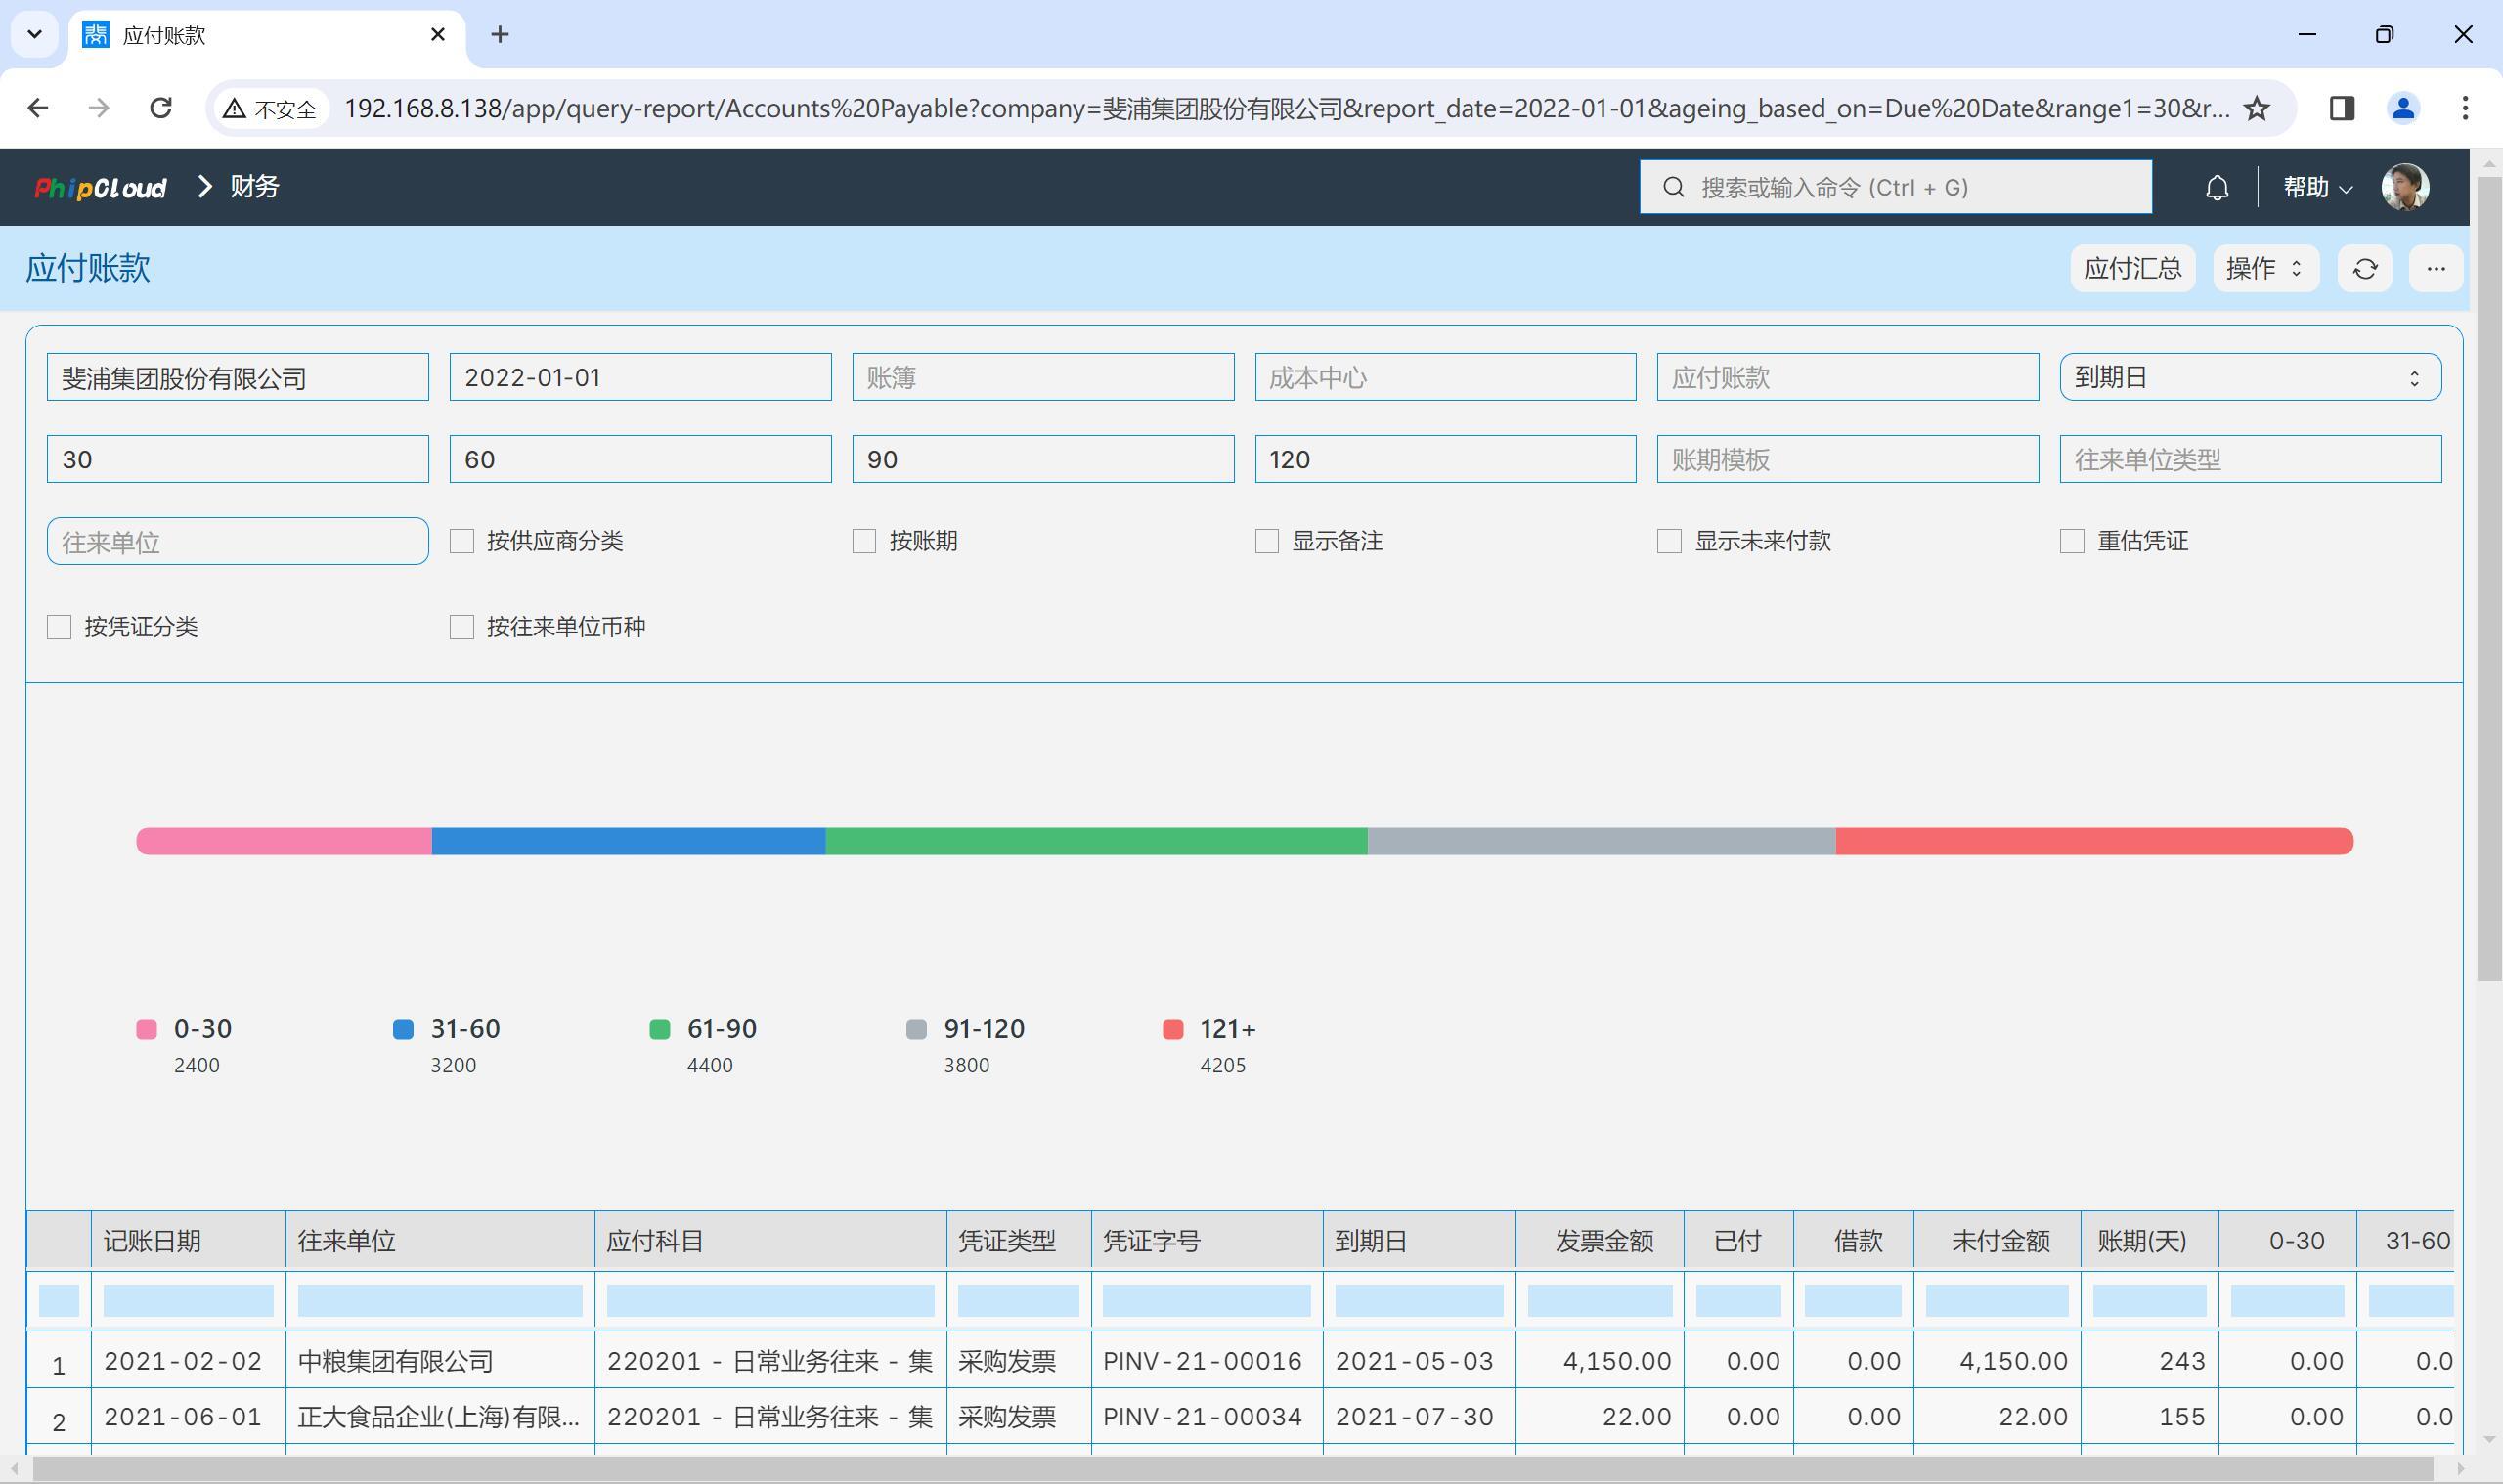The image size is (2503, 1484).
Task: Click the 往来单位 column header
Action: 440,1241
